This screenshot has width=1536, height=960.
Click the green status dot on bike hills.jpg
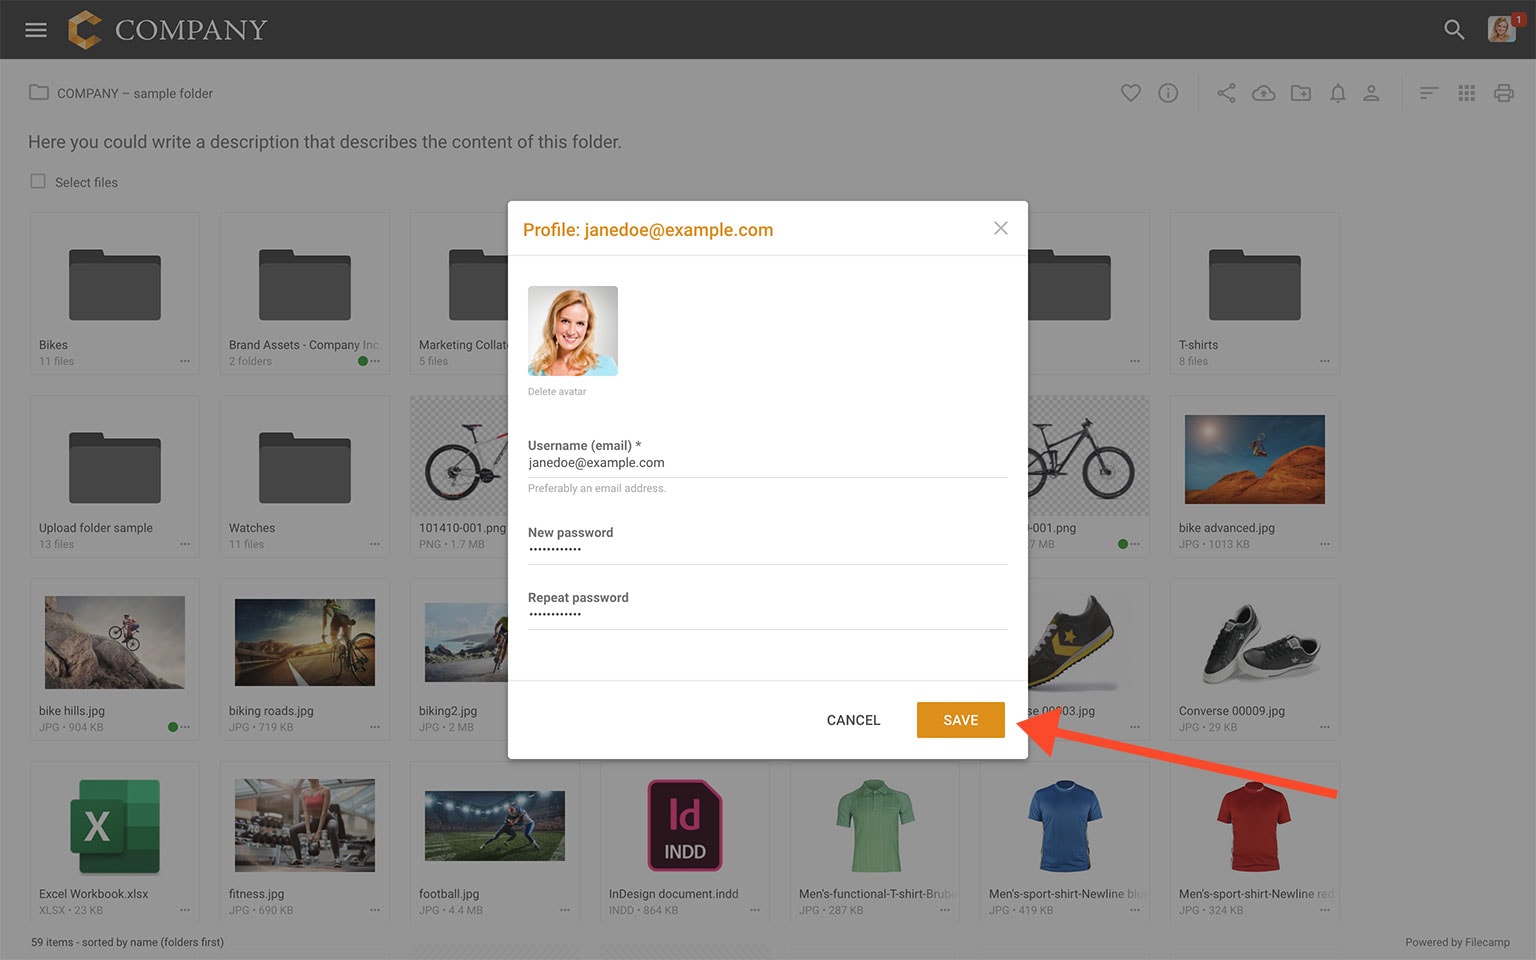(172, 727)
